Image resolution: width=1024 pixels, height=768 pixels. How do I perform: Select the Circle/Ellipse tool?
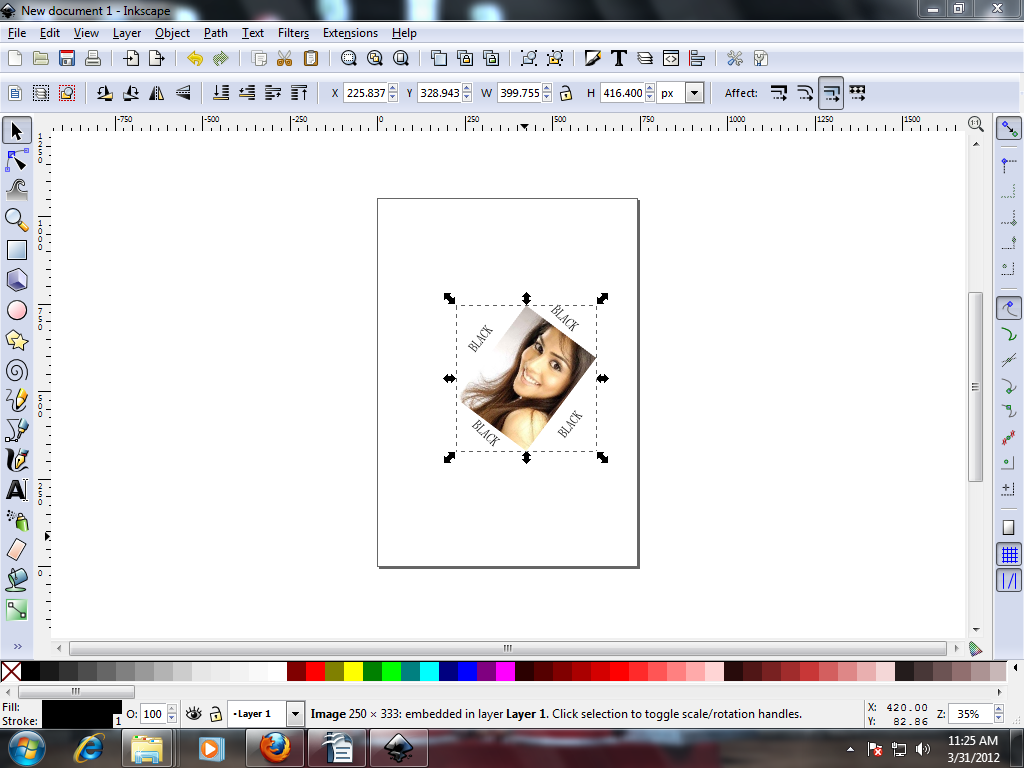coord(17,310)
